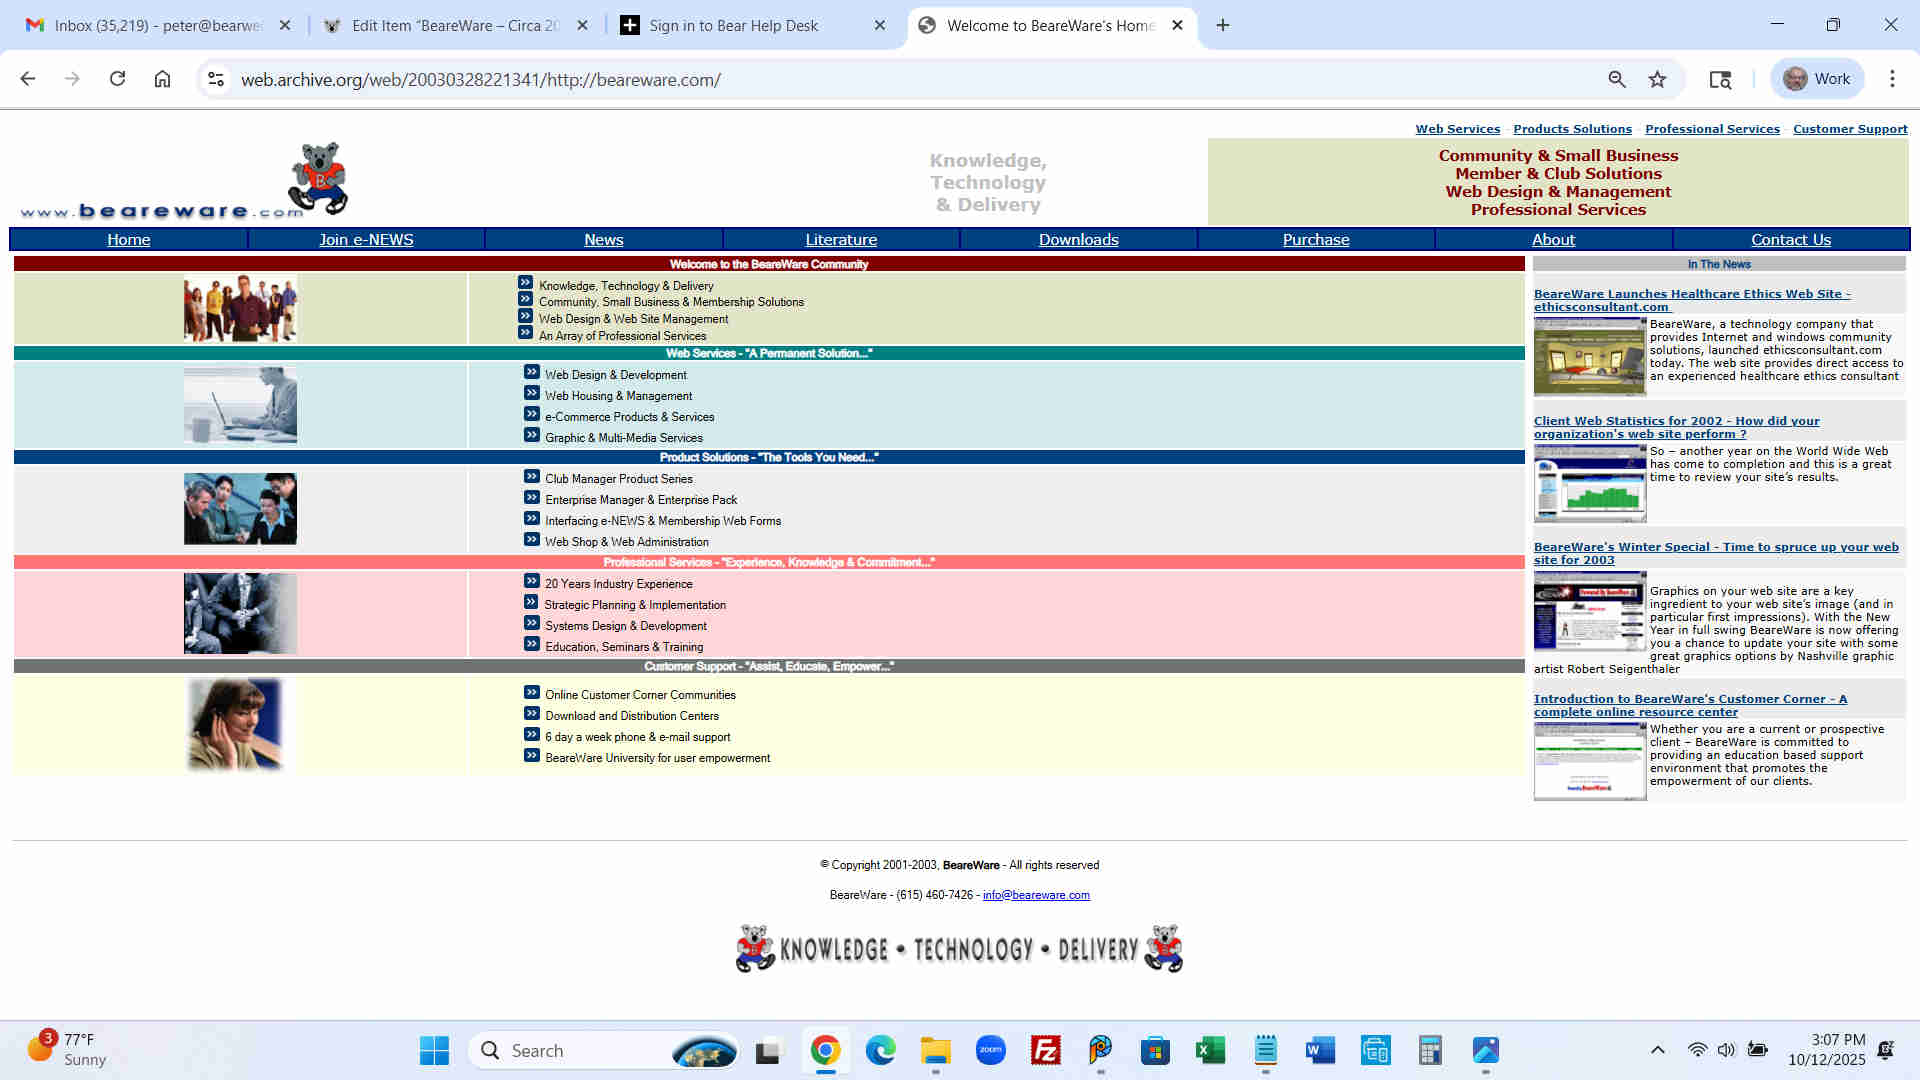The height and width of the screenshot is (1080, 1920).
Task: Open a new browser tab
Action: [x=1223, y=25]
